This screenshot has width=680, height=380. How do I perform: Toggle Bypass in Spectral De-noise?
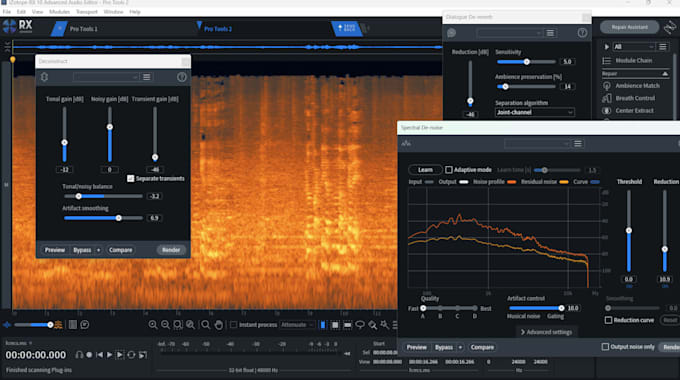pyautogui.click(x=444, y=347)
